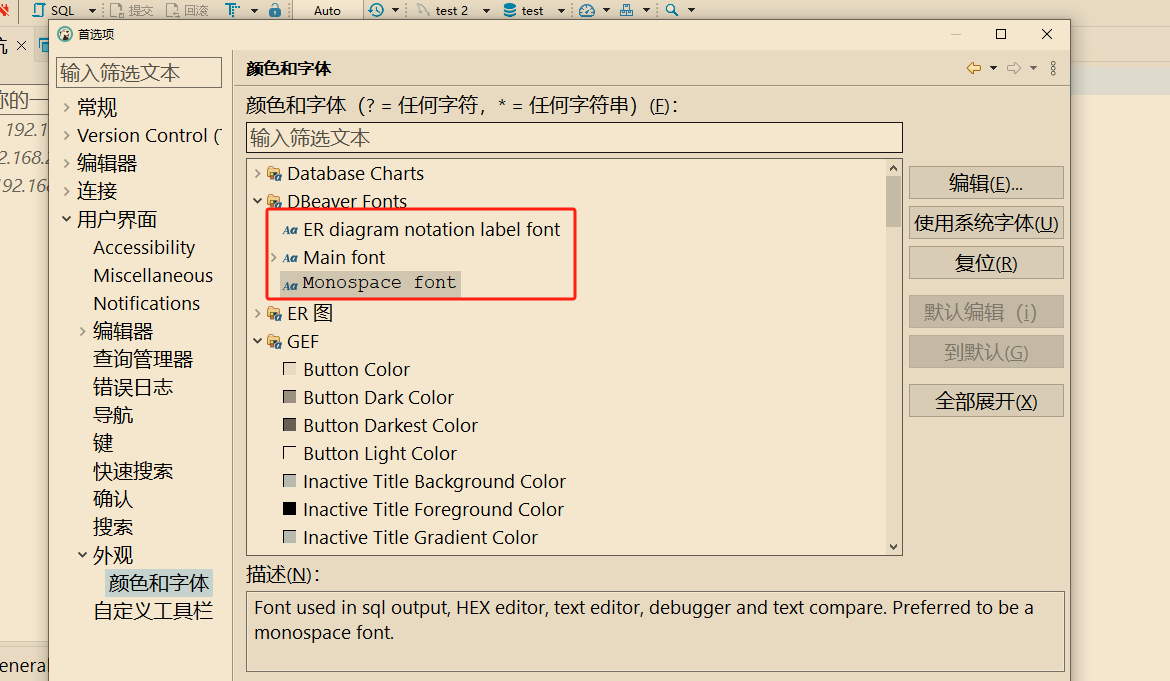This screenshot has height=681, width=1170.
Task: Select Accessibility in the preferences tree
Action: [144, 248]
